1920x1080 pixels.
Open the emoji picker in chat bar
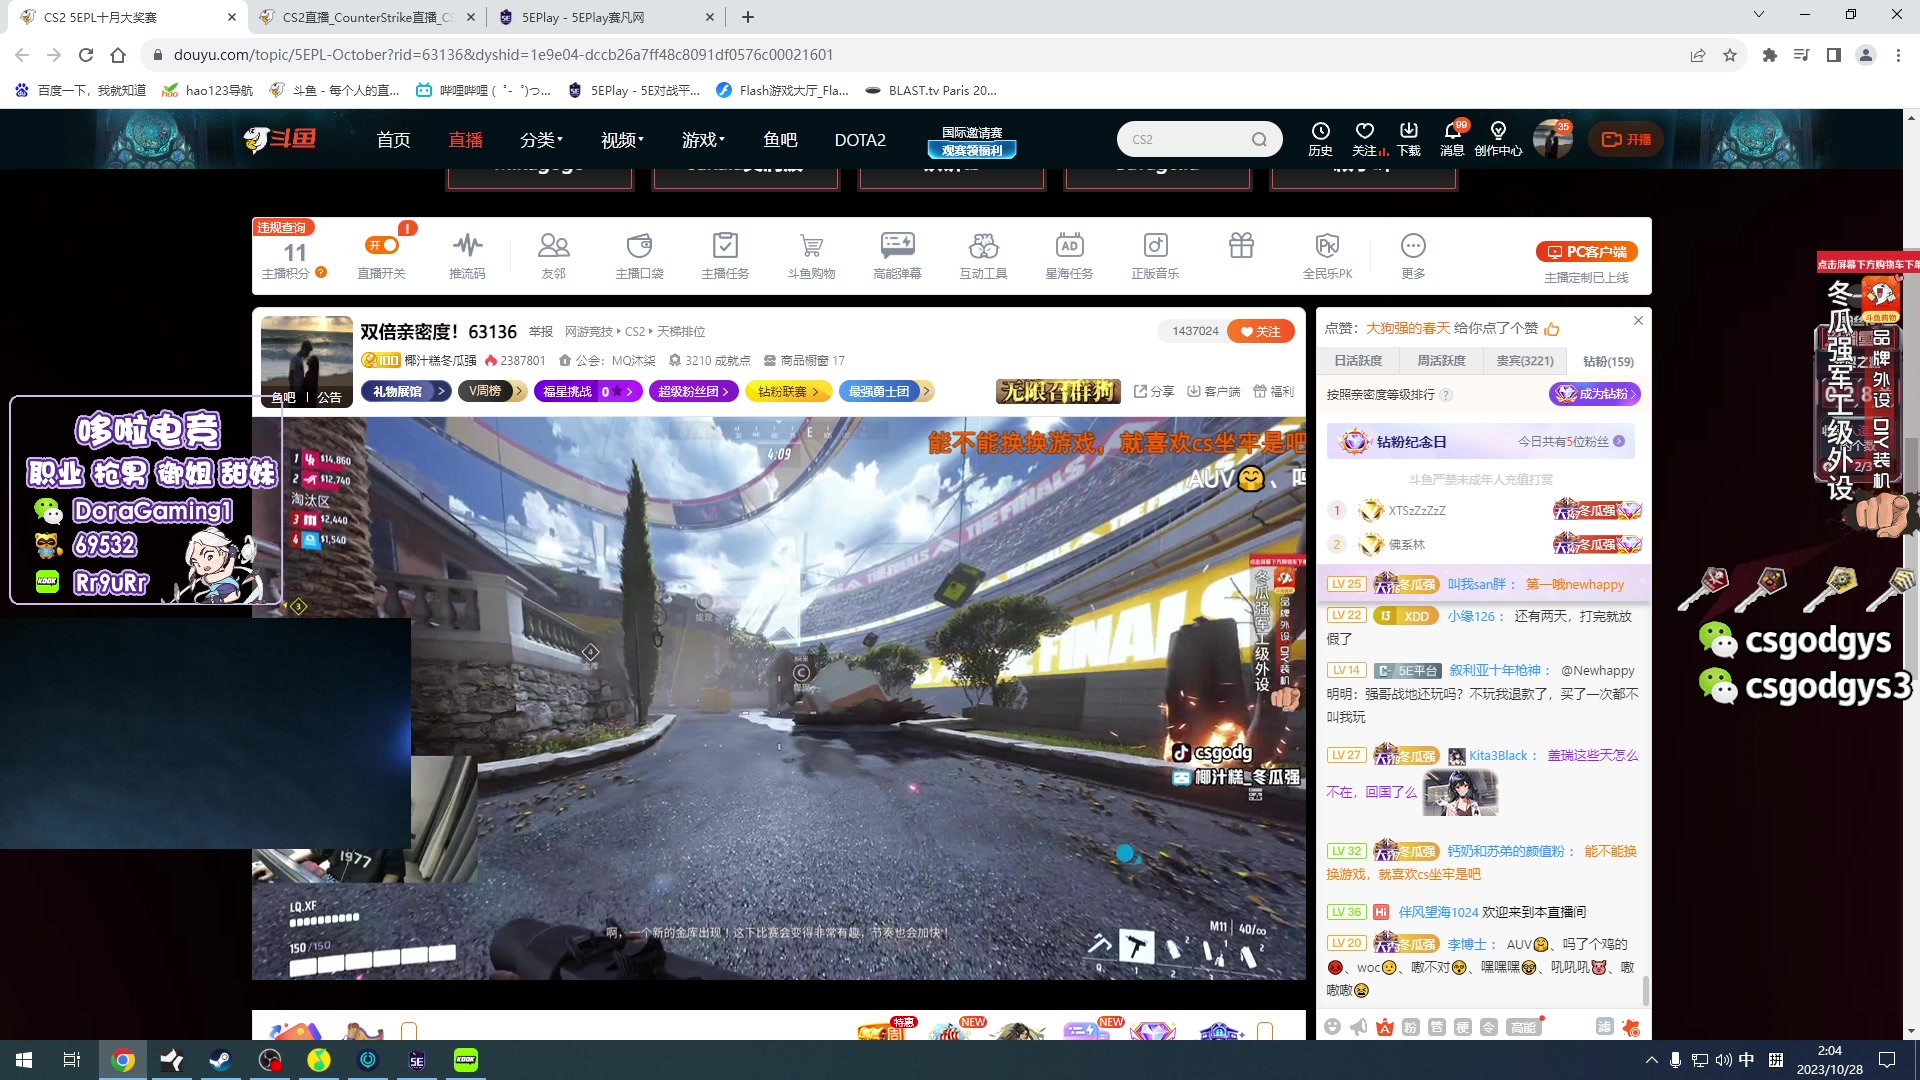pyautogui.click(x=1332, y=1026)
